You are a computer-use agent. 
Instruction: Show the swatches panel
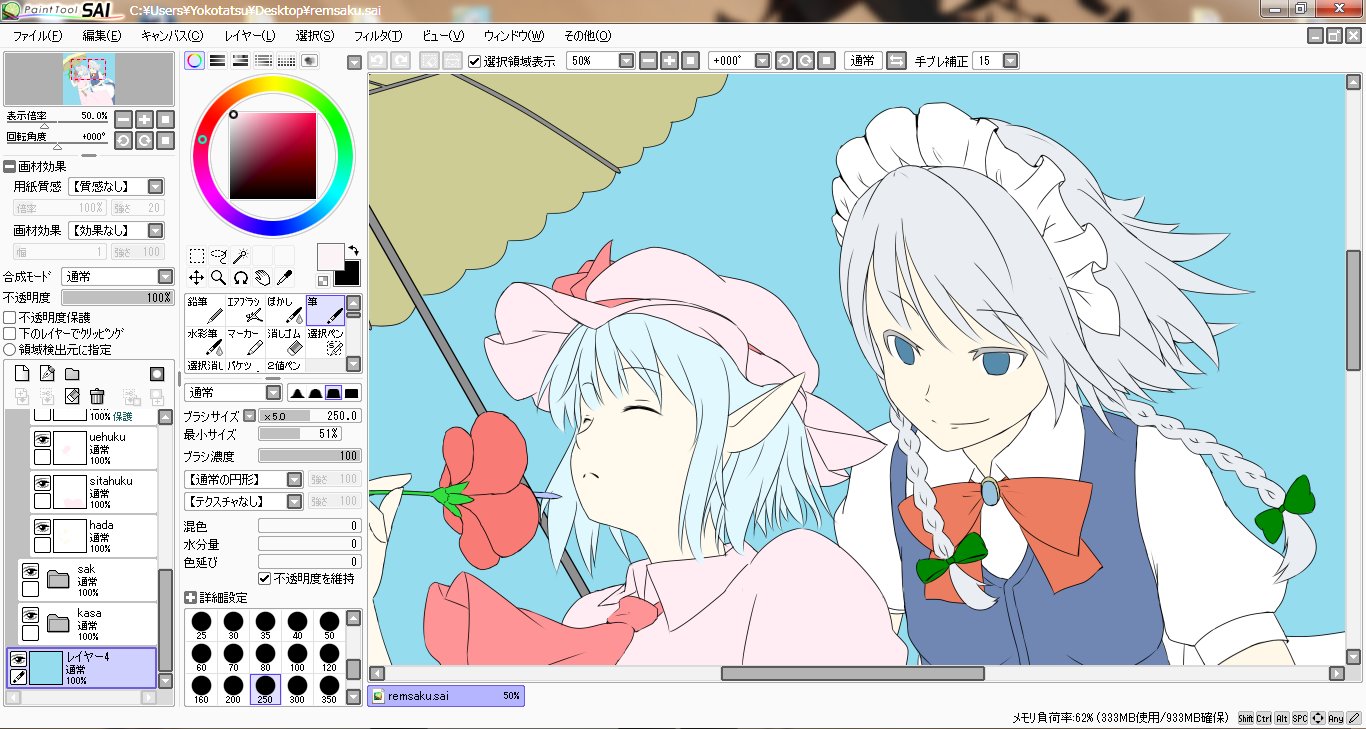click(x=286, y=61)
